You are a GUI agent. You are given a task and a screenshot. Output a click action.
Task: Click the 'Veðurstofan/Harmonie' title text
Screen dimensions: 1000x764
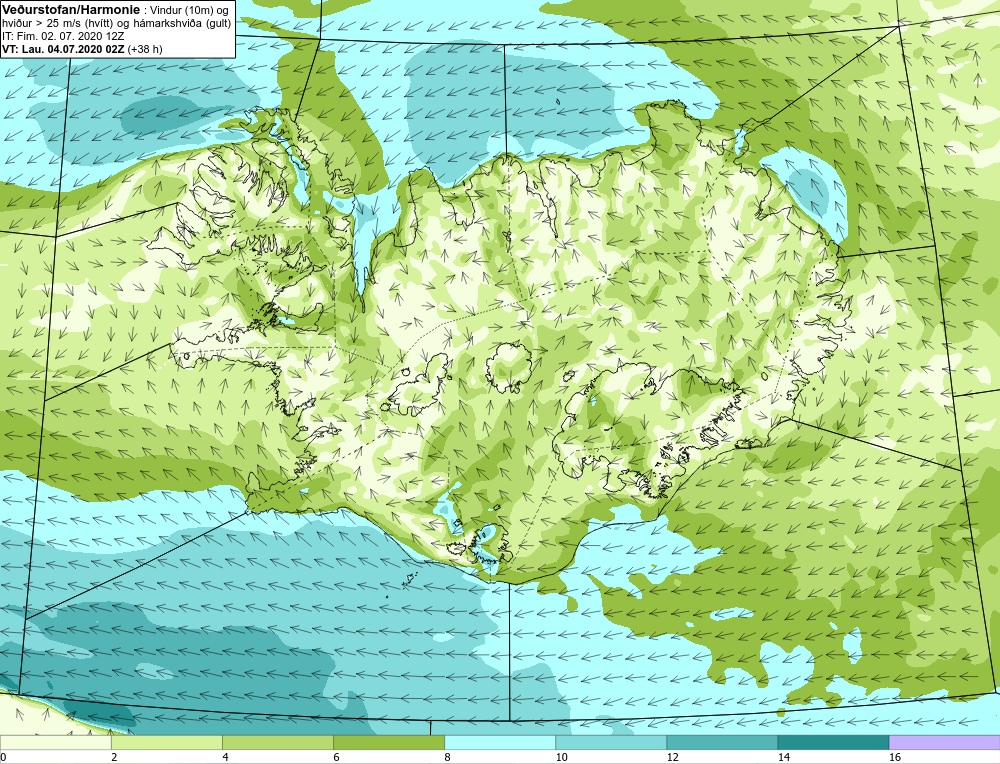(70, 10)
